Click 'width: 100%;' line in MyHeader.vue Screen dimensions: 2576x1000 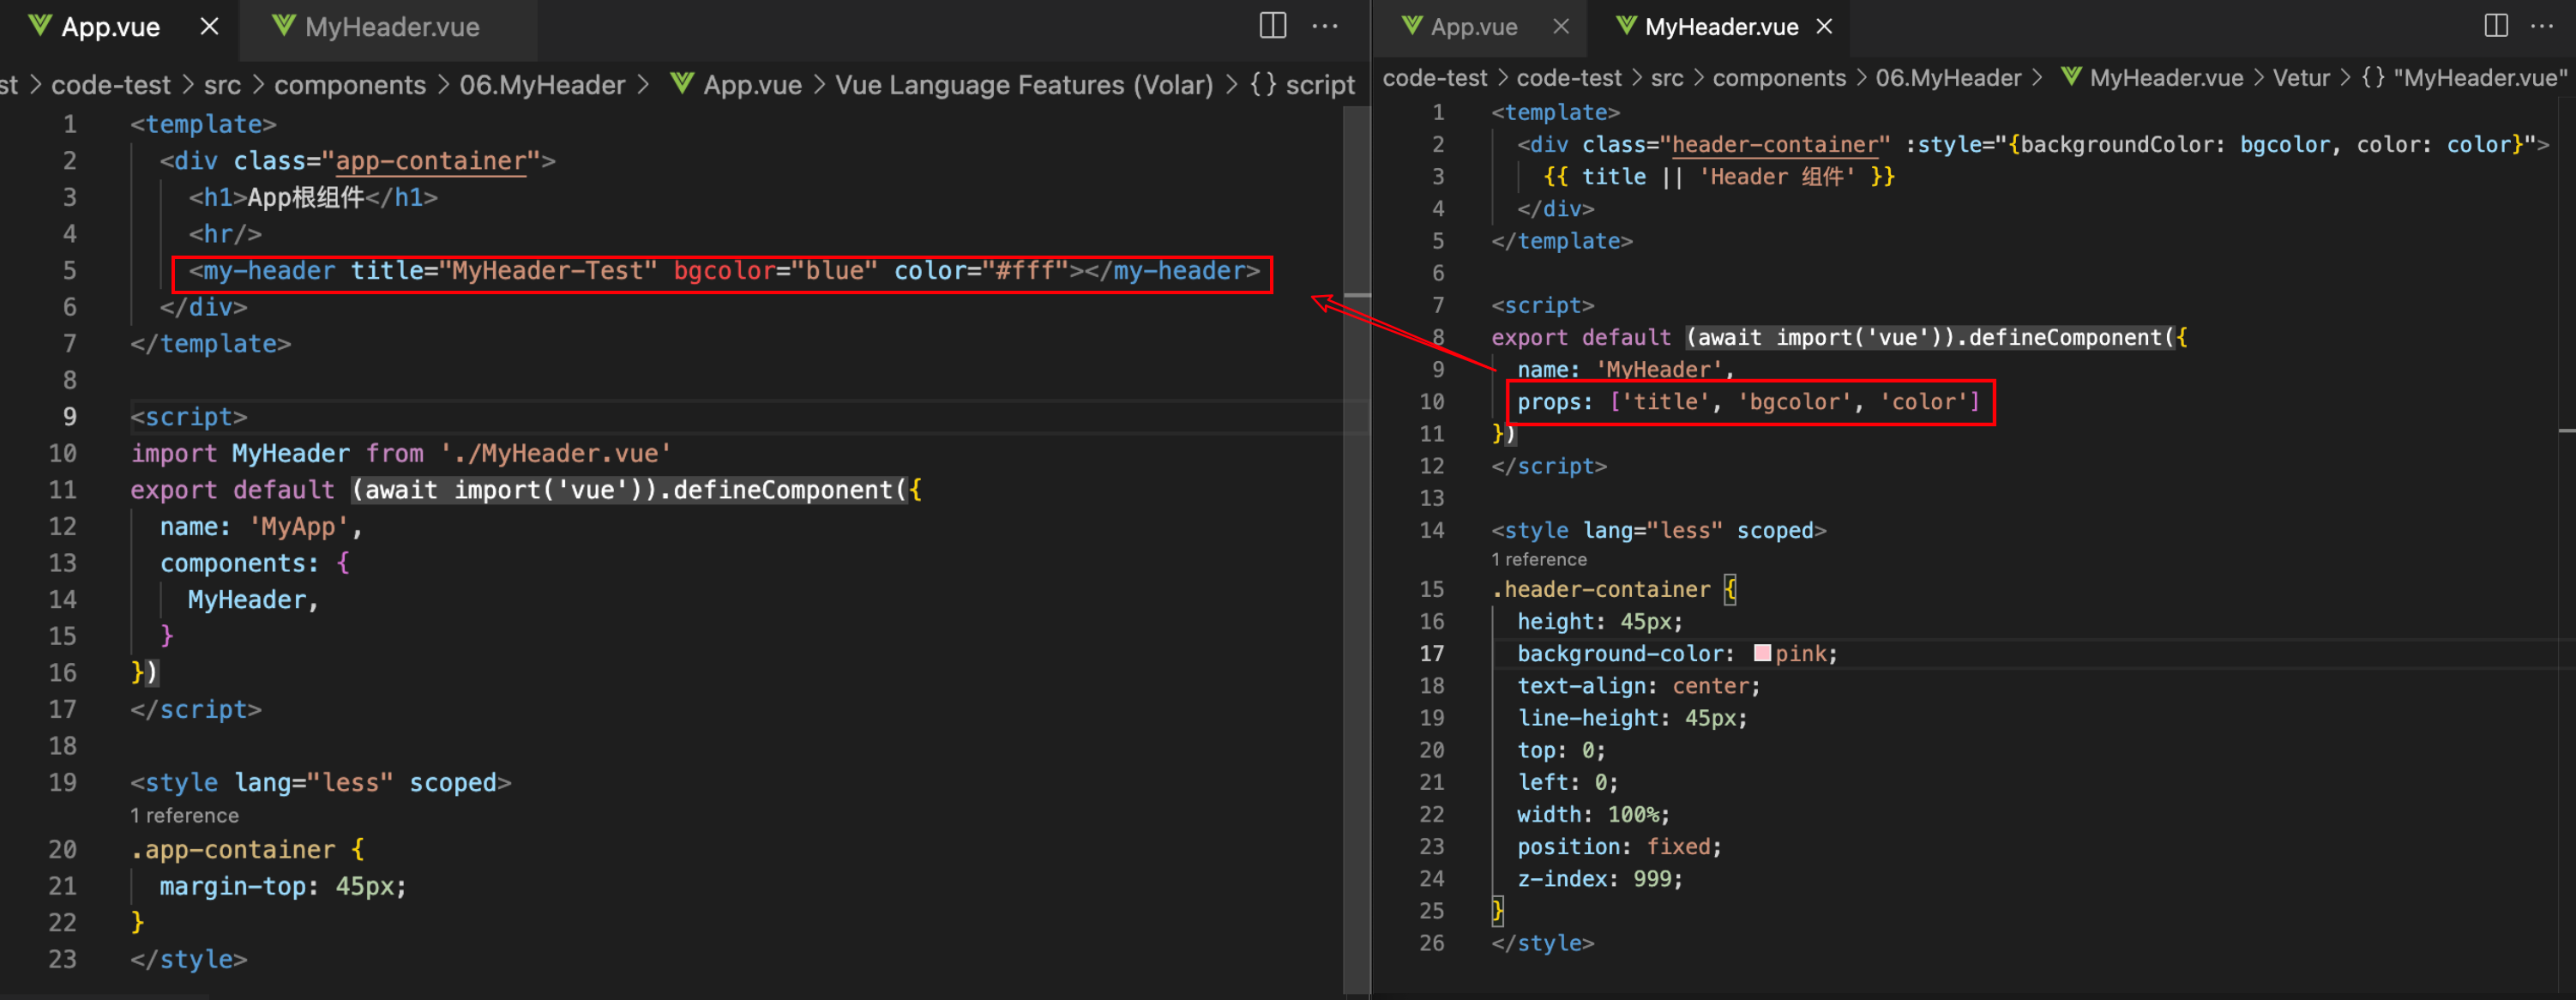tap(1593, 815)
